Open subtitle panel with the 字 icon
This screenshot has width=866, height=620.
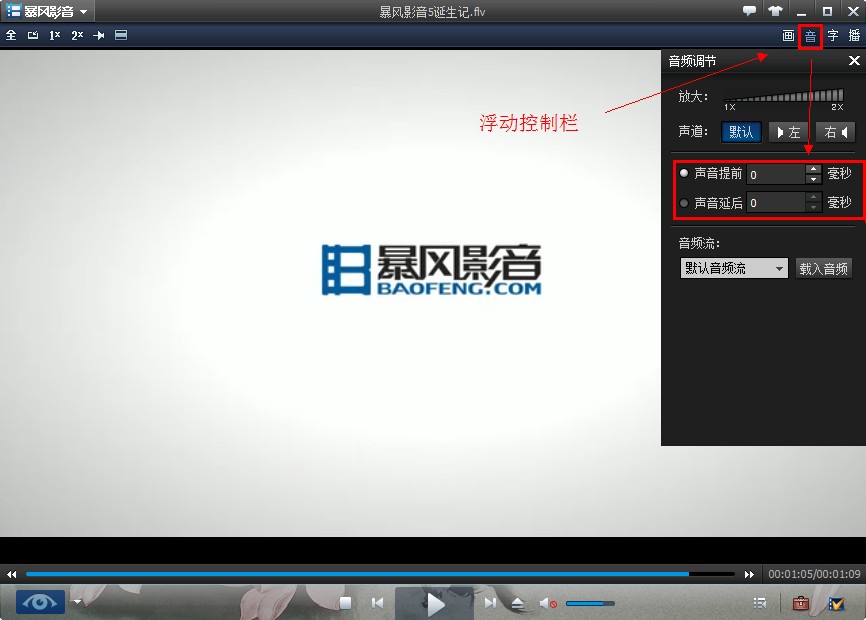coord(832,35)
